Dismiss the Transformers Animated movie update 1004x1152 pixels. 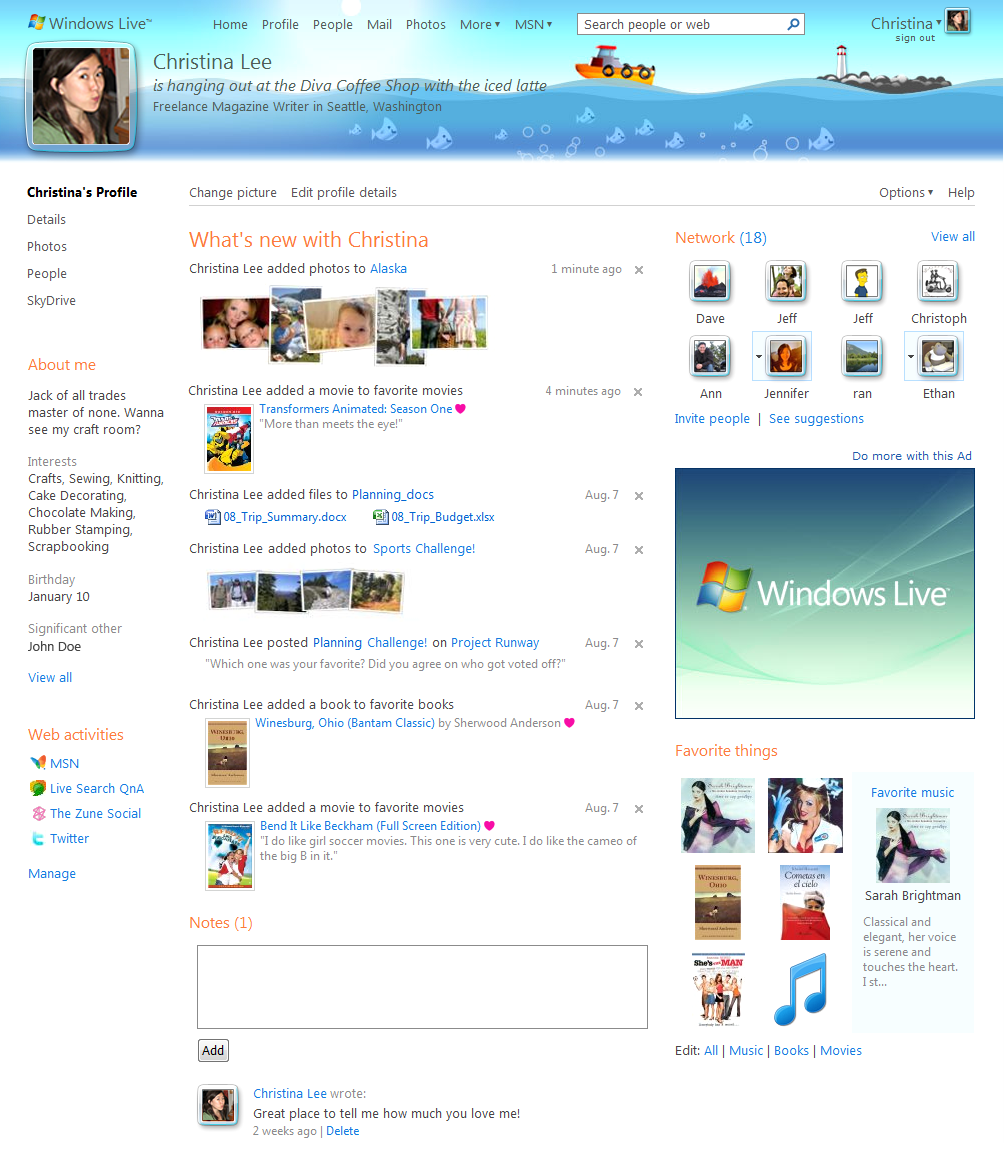coord(638,392)
